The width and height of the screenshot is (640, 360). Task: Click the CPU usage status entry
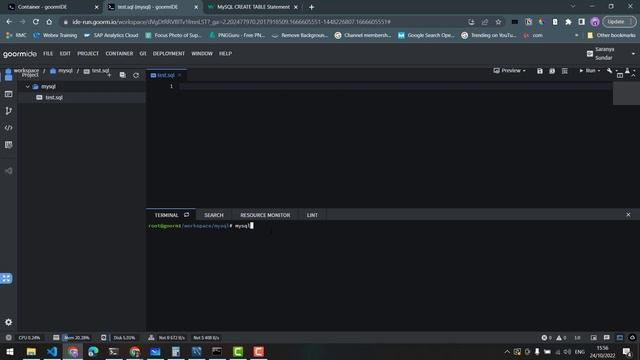tap(29, 338)
